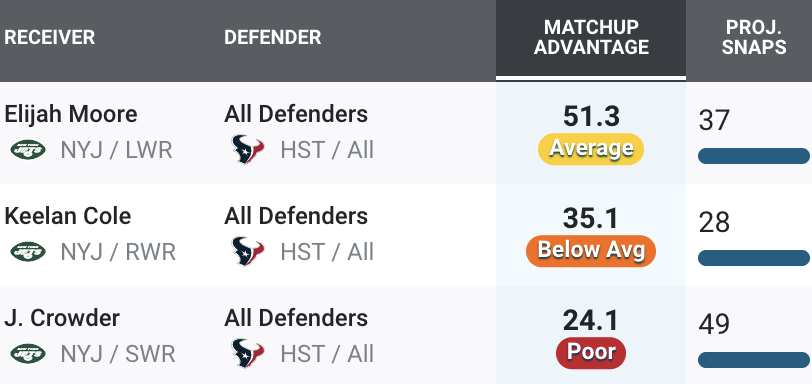Sort by the Proj. Snaps column header
The height and width of the screenshot is (384, 812).
pyautogui.click(x=753, y=37)
